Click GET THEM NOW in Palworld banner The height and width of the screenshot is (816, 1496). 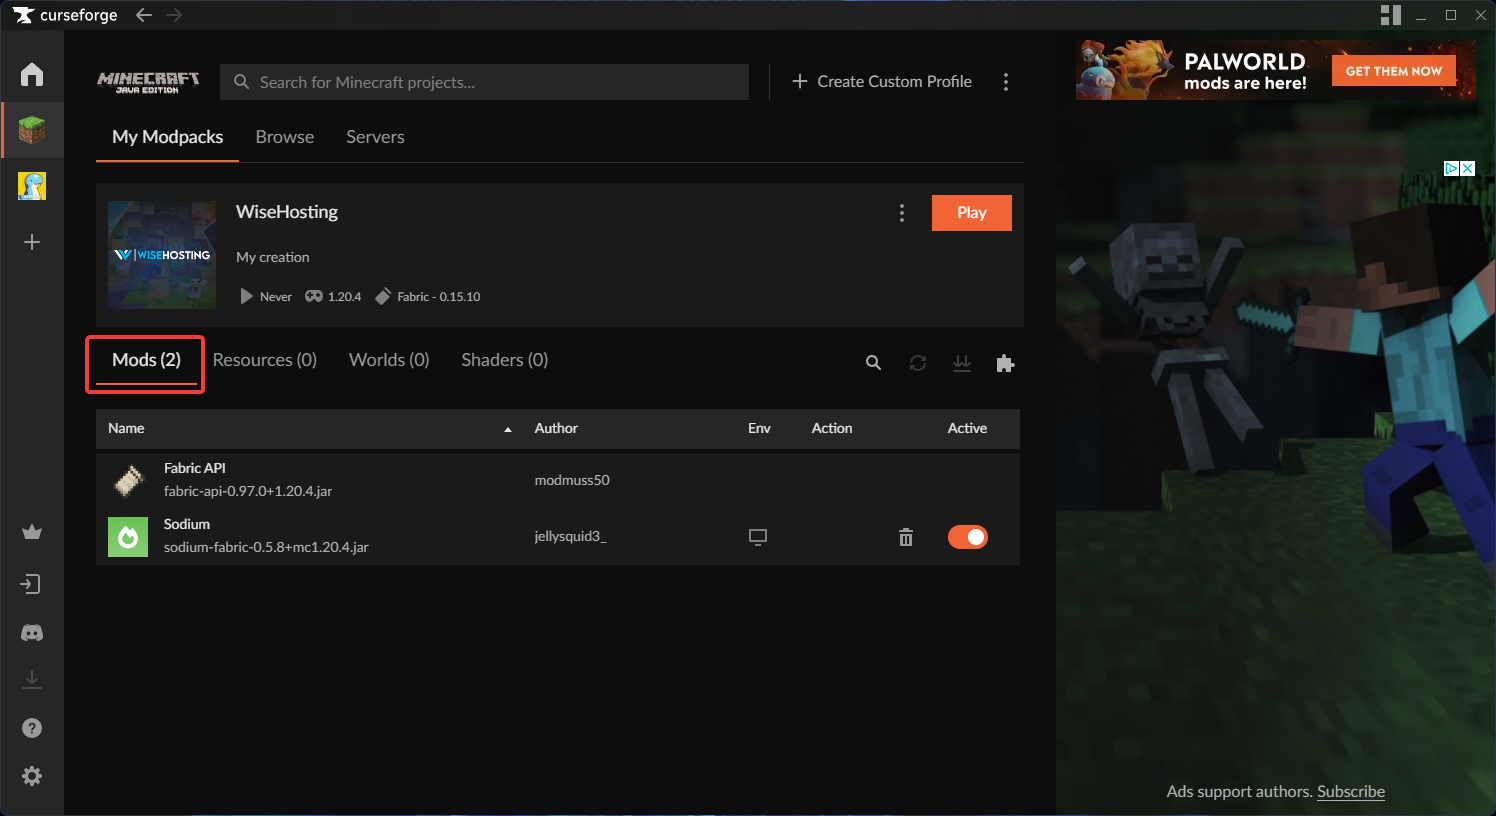pyautogui.click(x=1394, y=71)
